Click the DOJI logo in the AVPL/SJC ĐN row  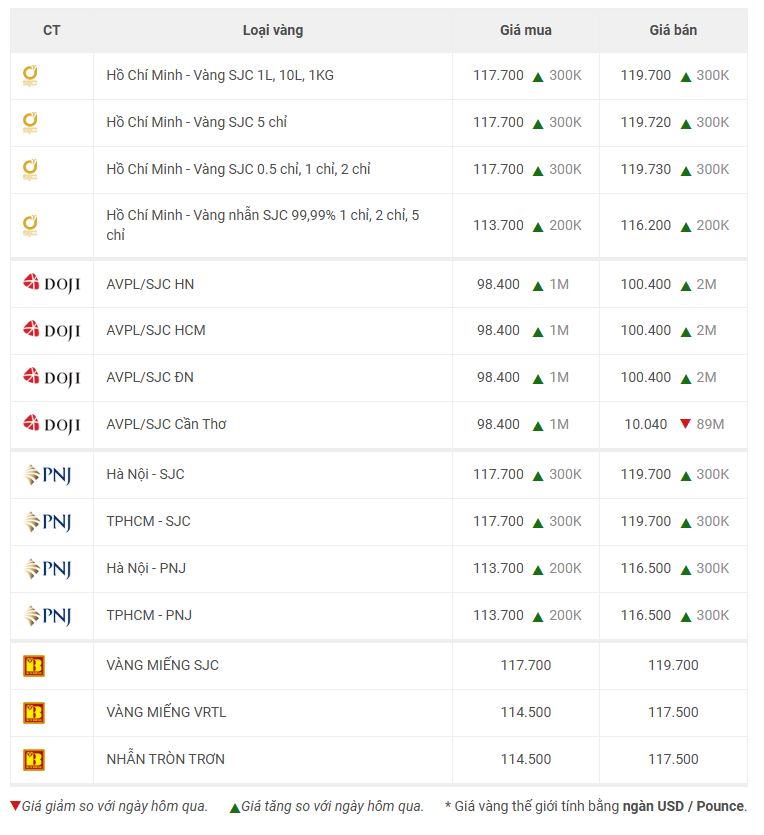point(52,377)
